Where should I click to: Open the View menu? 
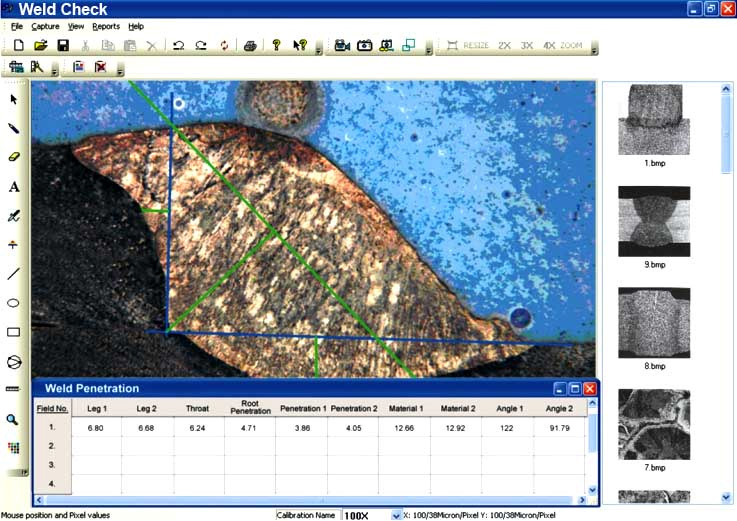click(x=76, y=26)
